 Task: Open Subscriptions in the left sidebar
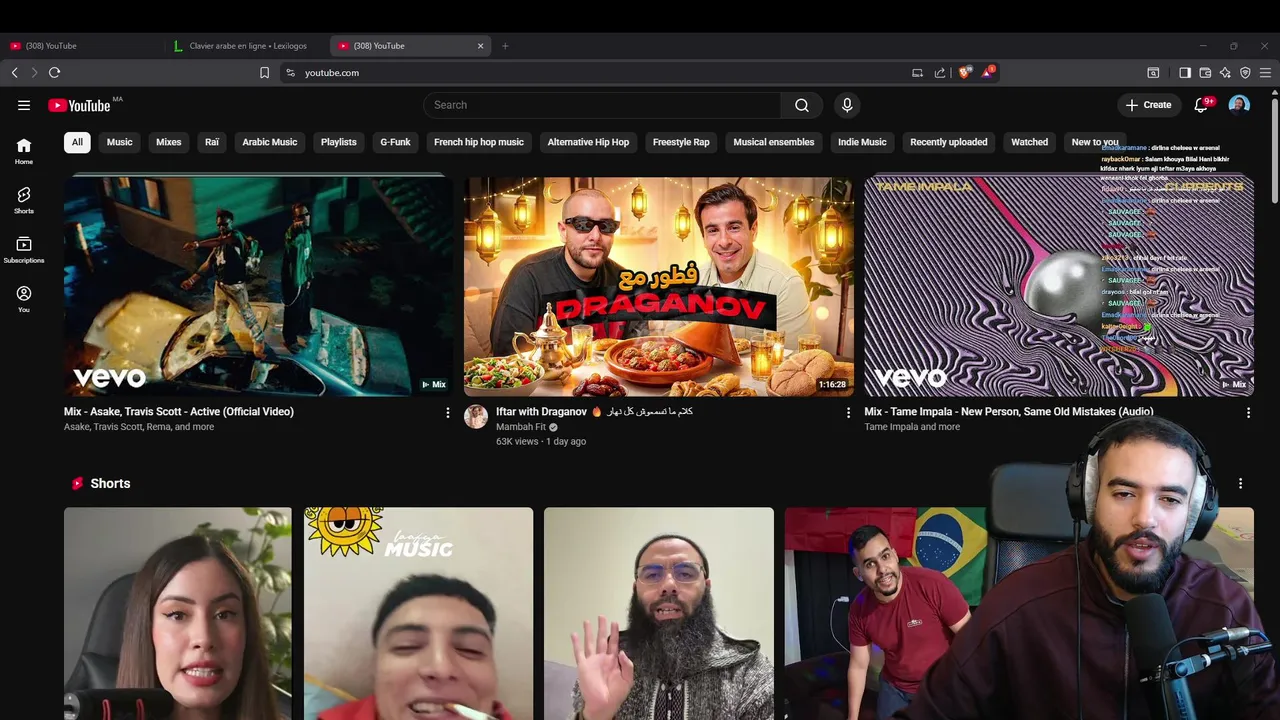pos(24,250)
